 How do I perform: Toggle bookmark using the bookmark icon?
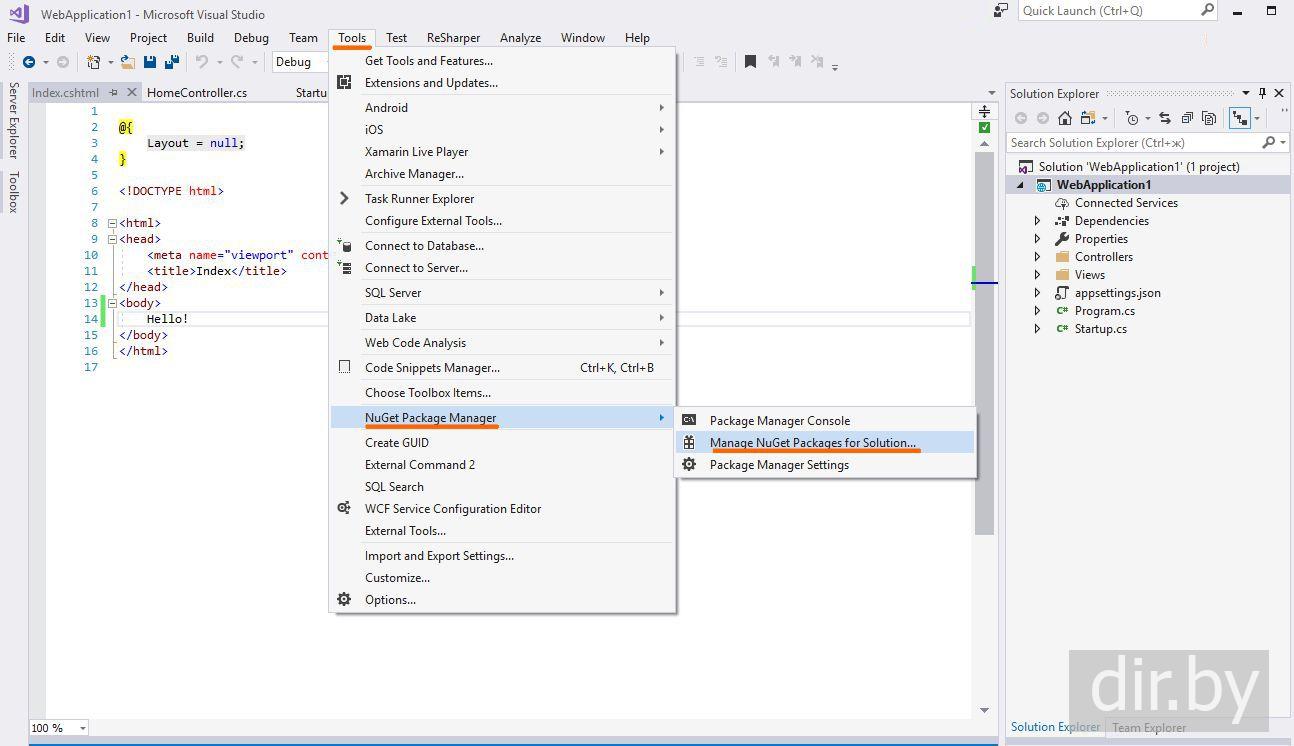[750, 62]
